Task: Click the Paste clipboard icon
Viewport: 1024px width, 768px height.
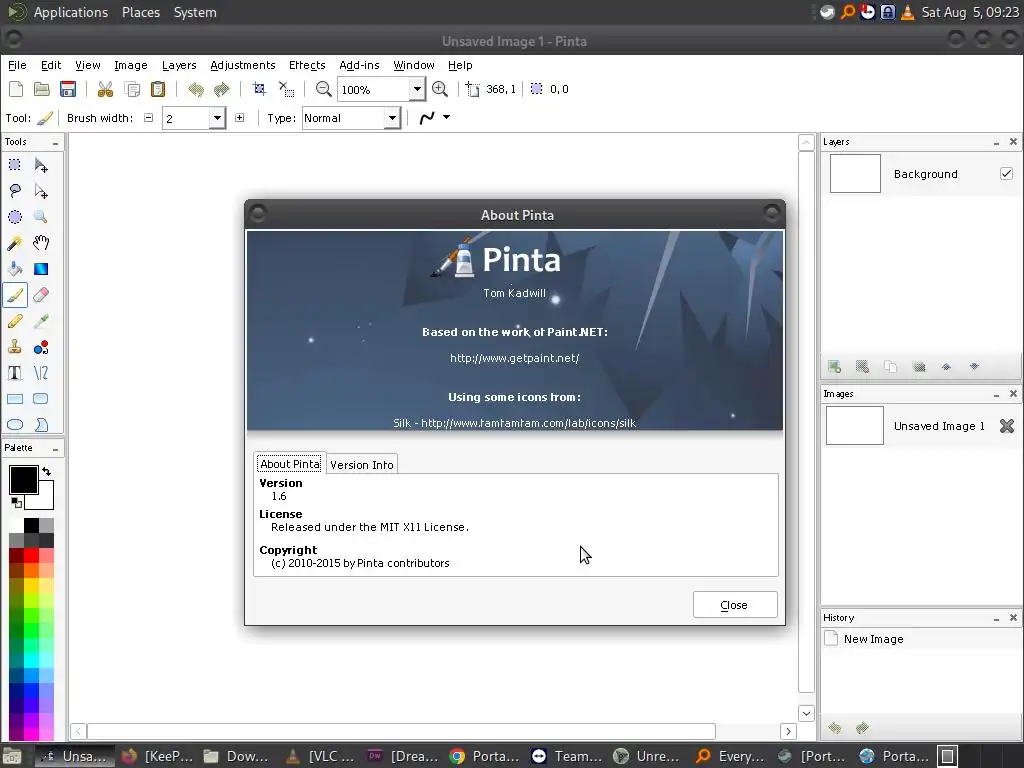Action: [157, 89]
